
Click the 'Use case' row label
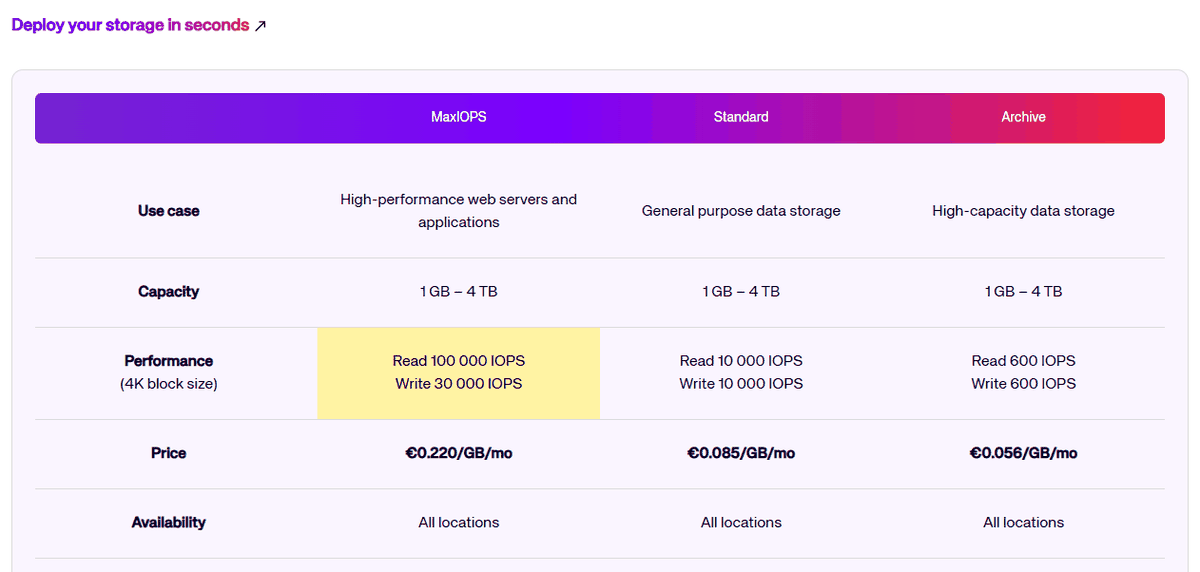tap(169, 211)
